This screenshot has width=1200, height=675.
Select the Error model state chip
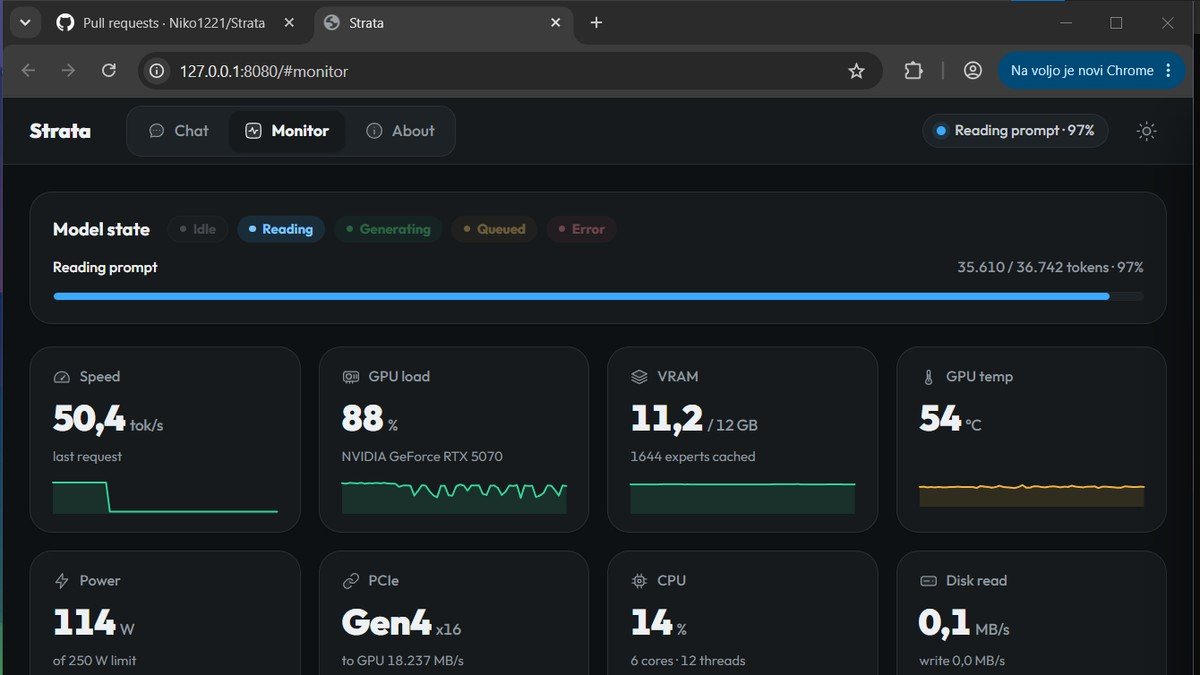[581, 229]
